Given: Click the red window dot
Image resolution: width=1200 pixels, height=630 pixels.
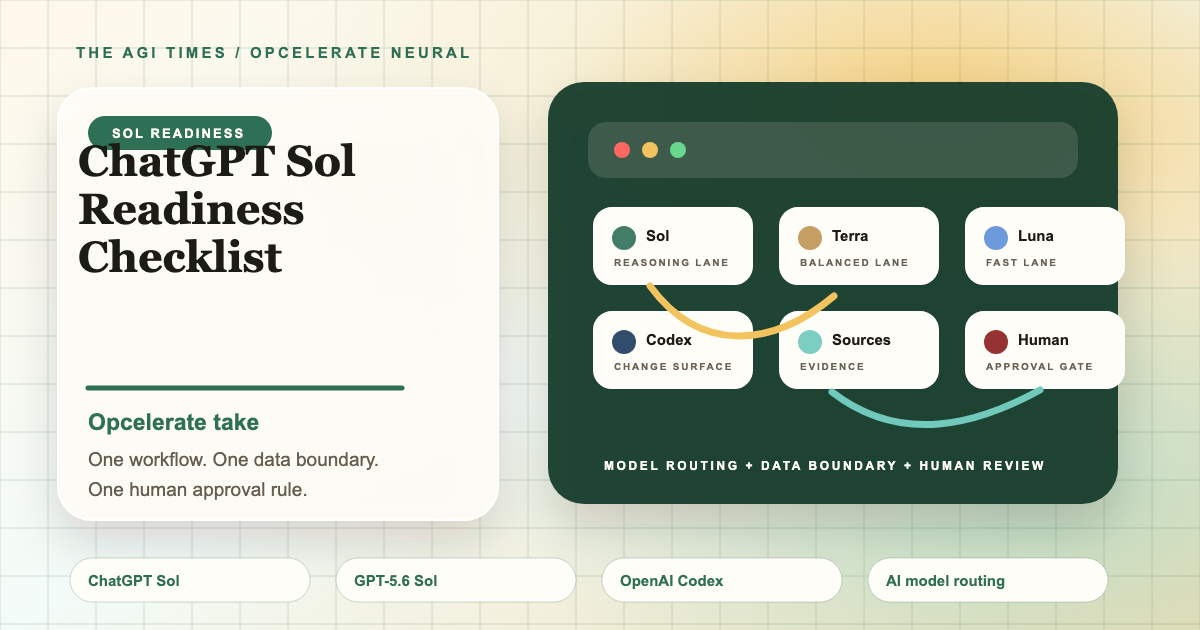Looking at the screenshot, I should [622, 150].
